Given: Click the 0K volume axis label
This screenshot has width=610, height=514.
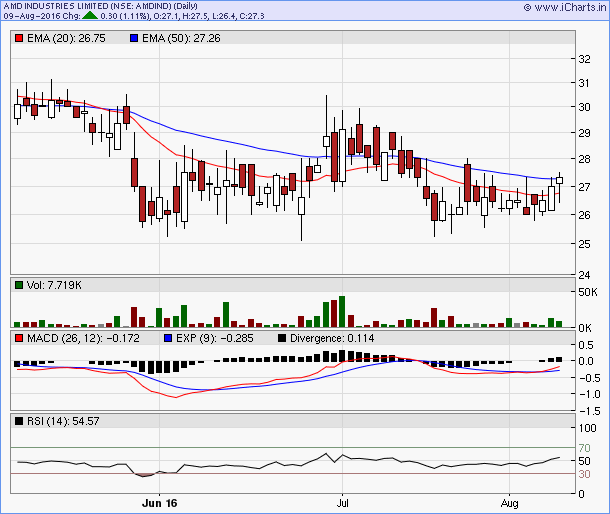Looking at the screenshot, I should coord(585,328).
